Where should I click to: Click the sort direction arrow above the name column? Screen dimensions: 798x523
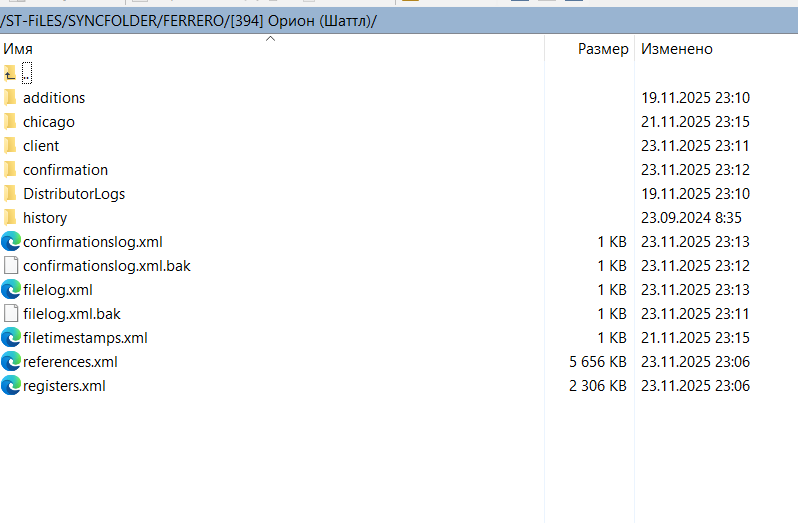pyautogui.click(x=271, y=39)
